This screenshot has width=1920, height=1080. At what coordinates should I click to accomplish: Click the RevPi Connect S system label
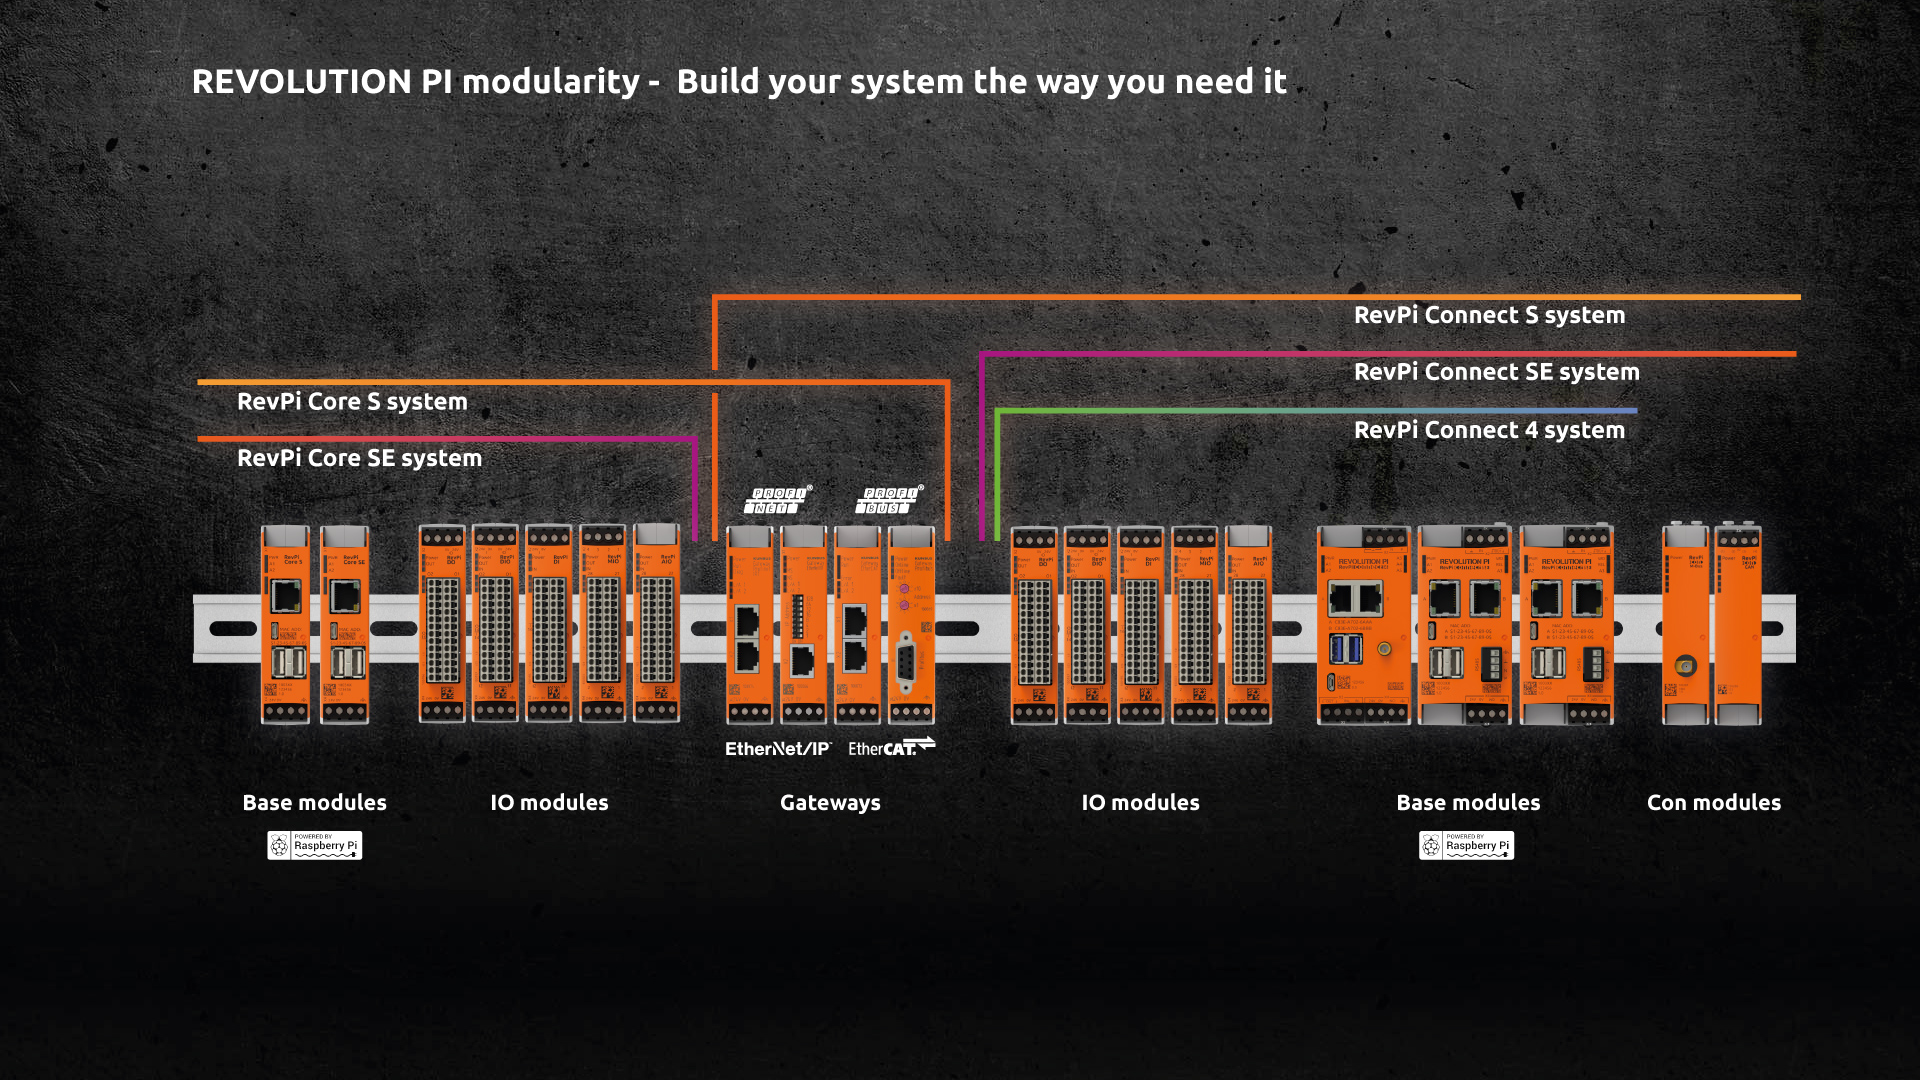1489,315
